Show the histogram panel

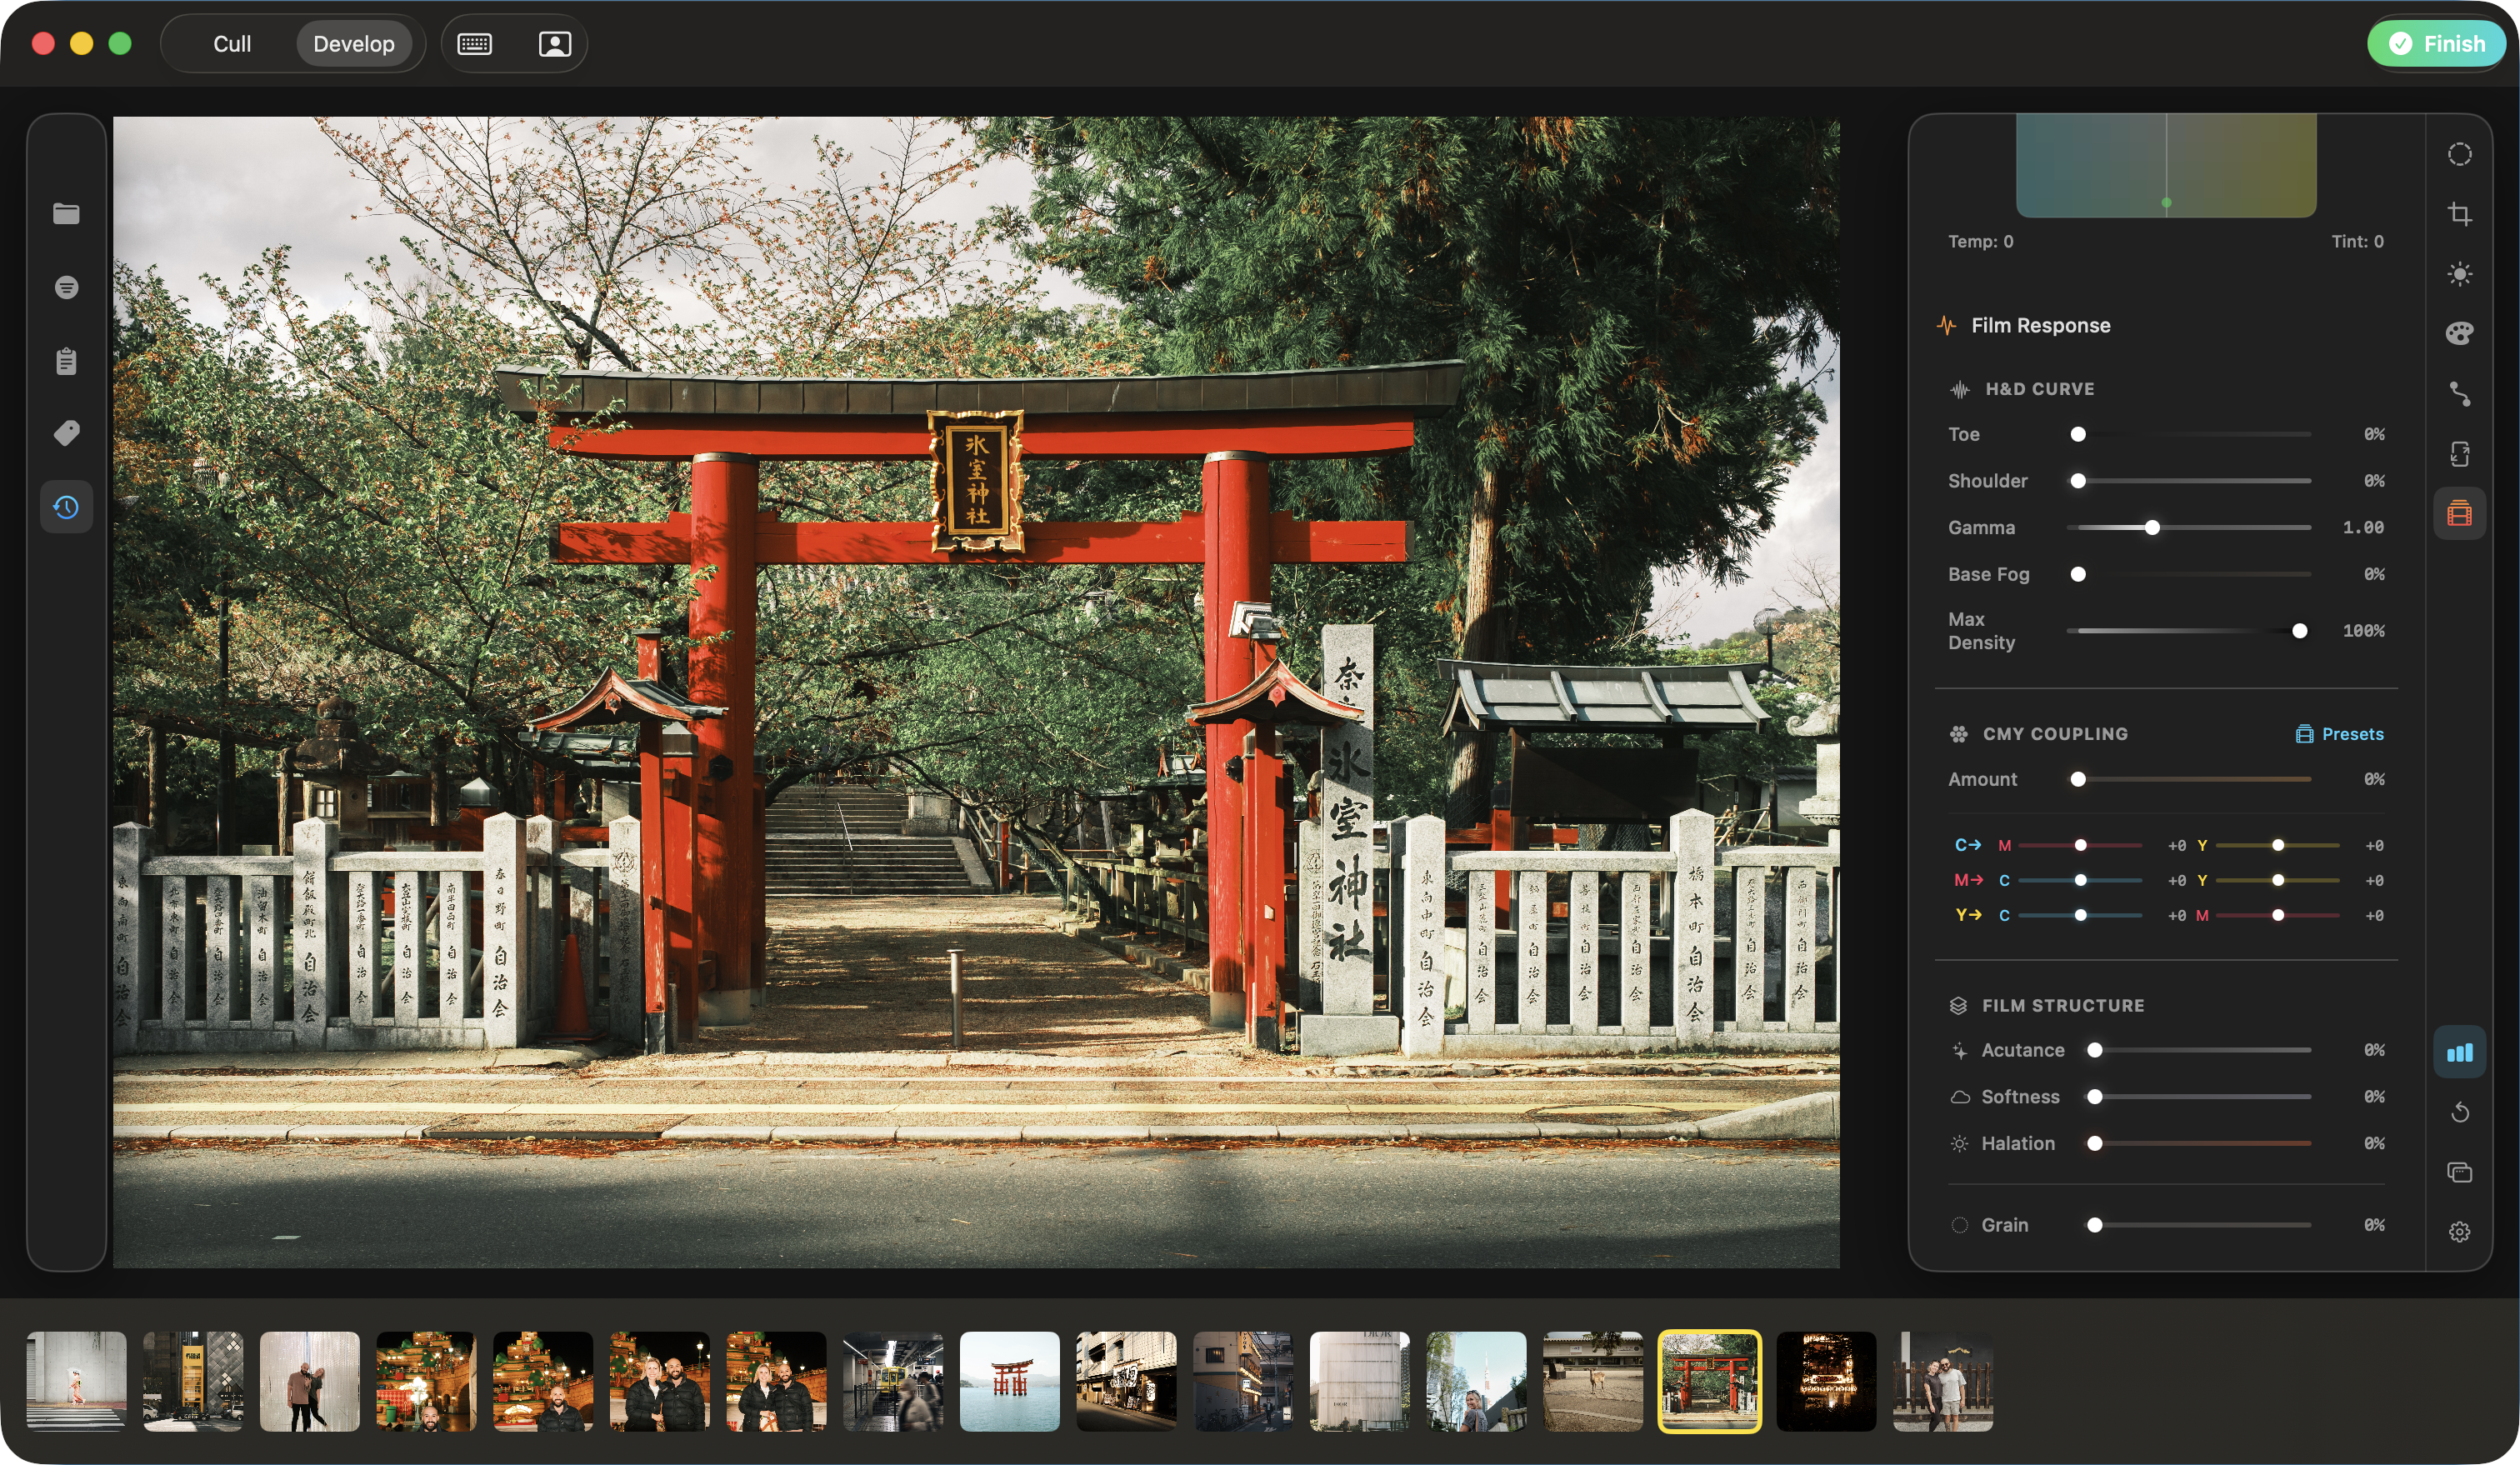click(2460, 1050)
